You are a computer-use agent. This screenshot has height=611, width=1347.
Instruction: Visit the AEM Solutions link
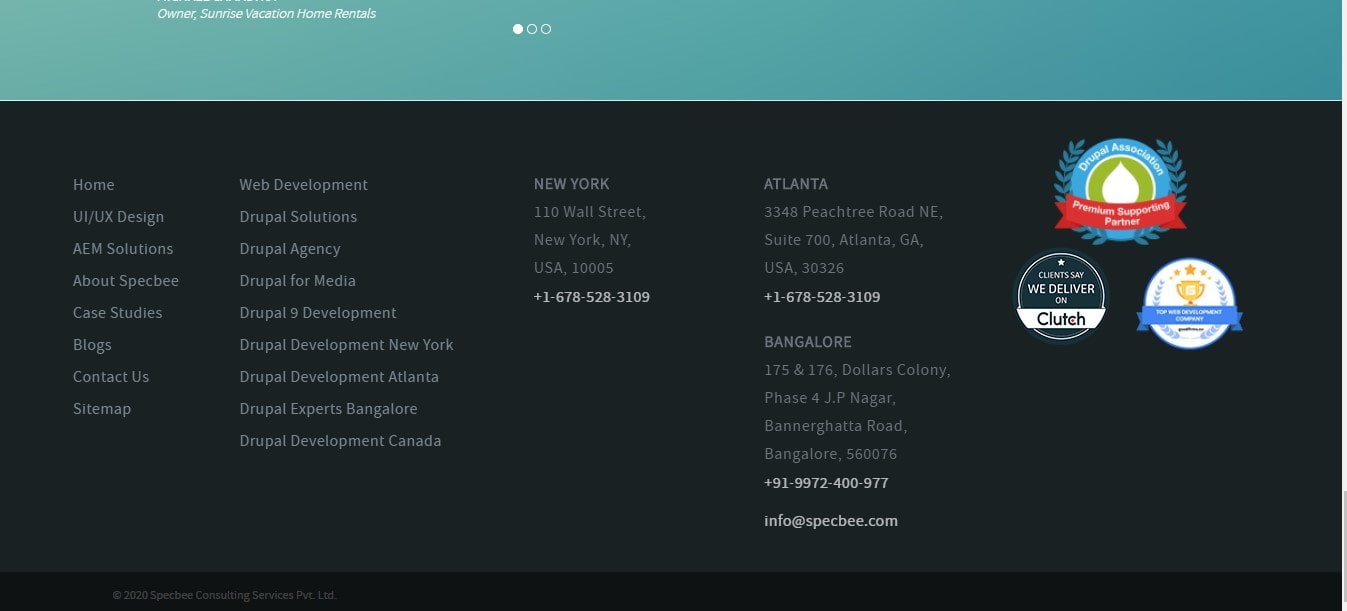(x=123, y=249)
